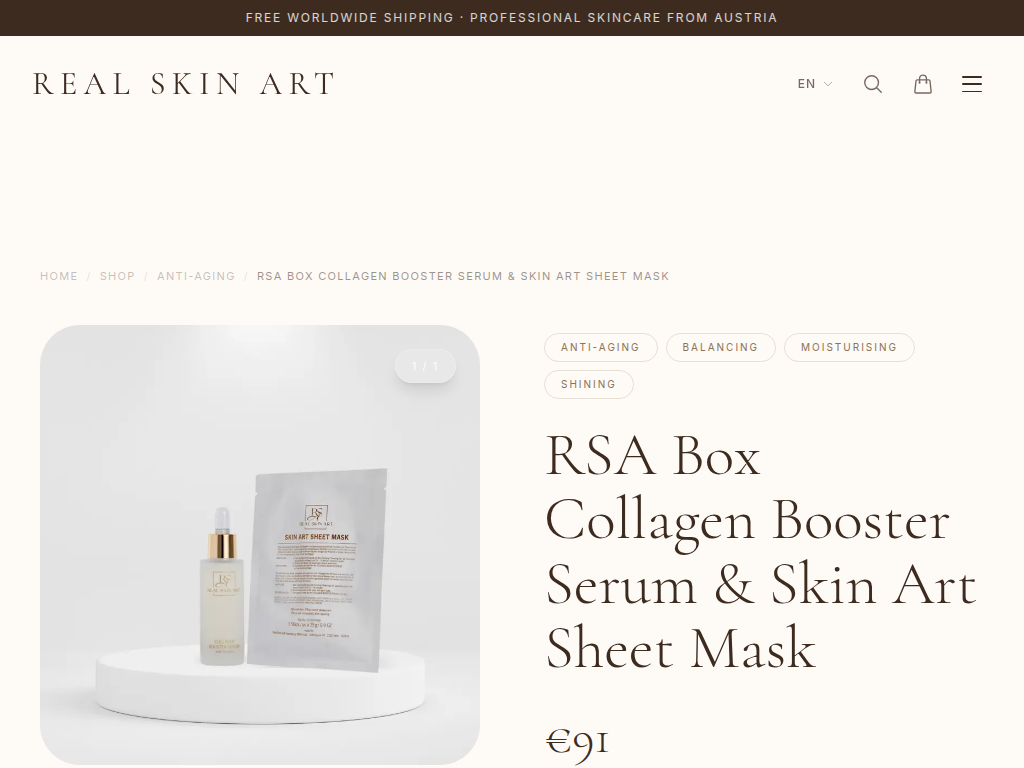Image resolution: width=1024 pixels, height=768 pixels.
Task: Click the 1 / 1 image counter
Action: pos(425,366)
